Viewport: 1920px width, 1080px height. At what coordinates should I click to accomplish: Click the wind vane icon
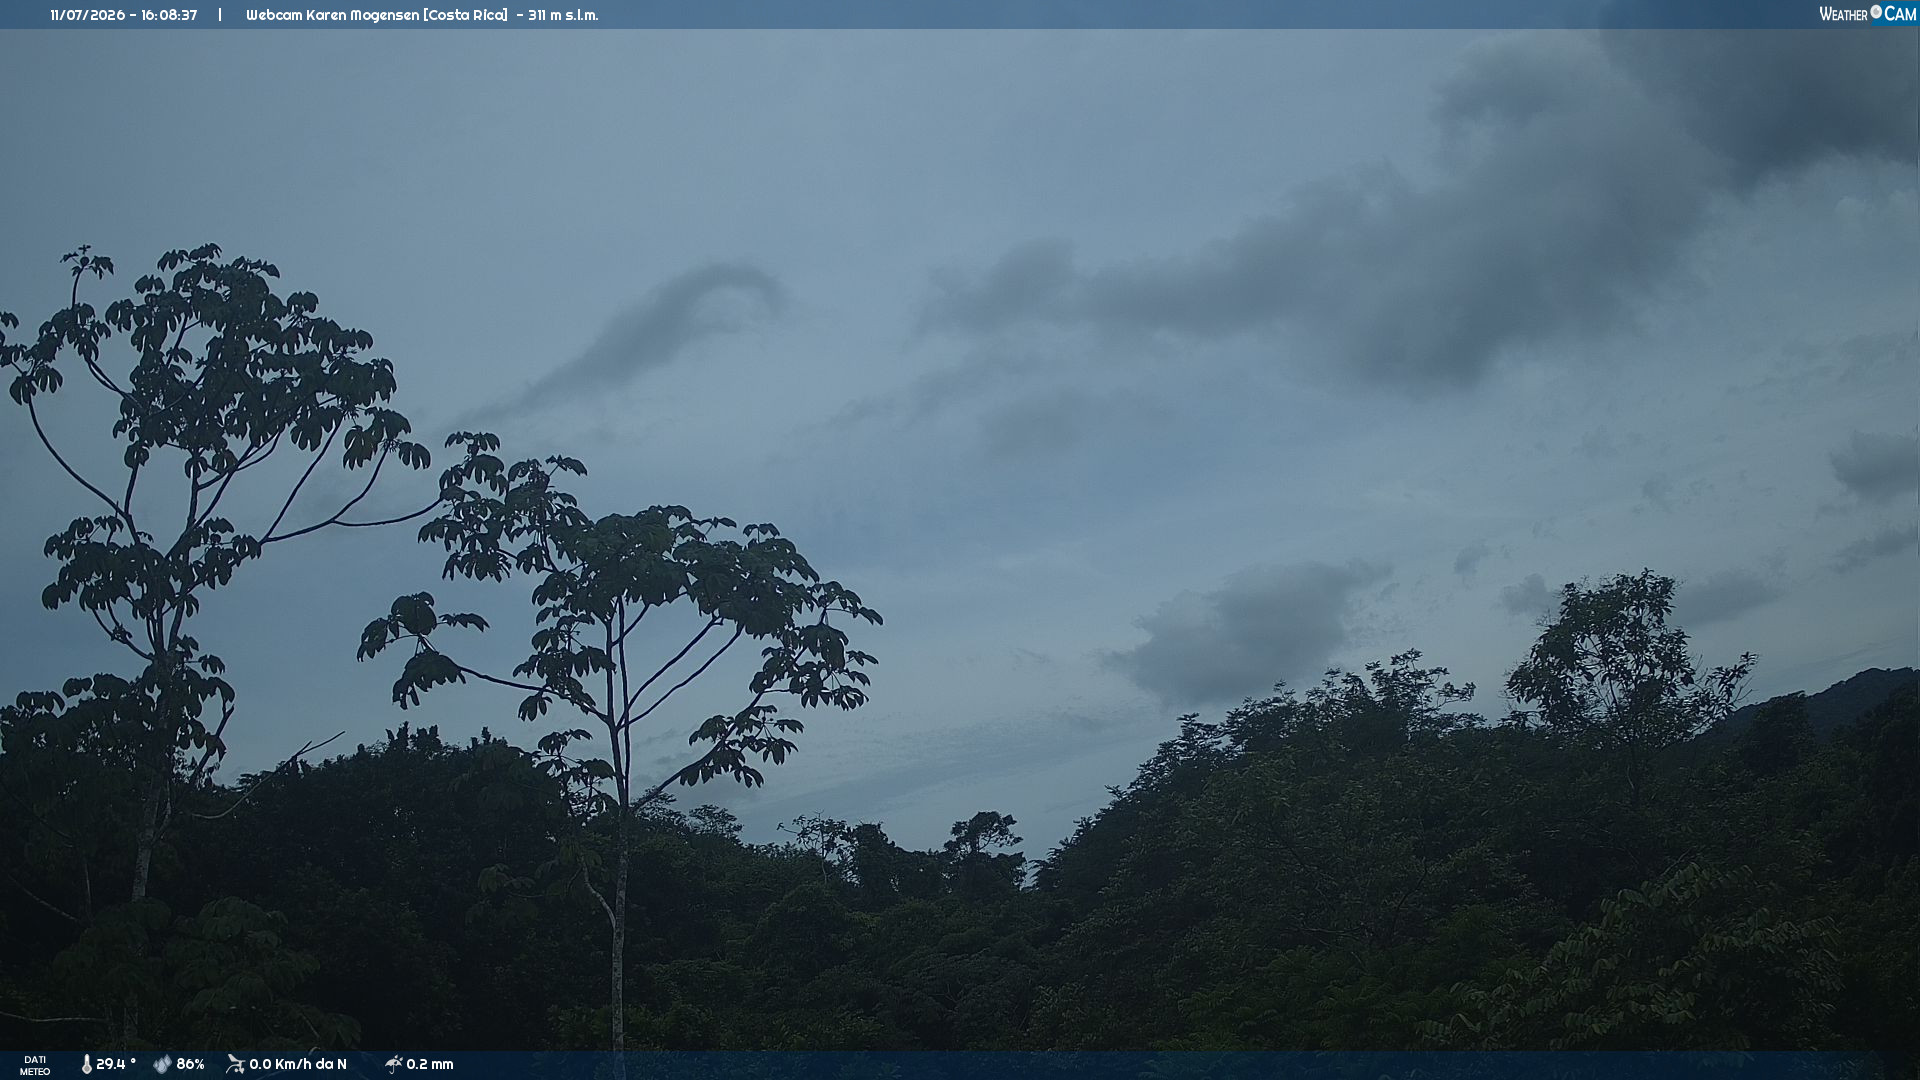click(235, 1064)
